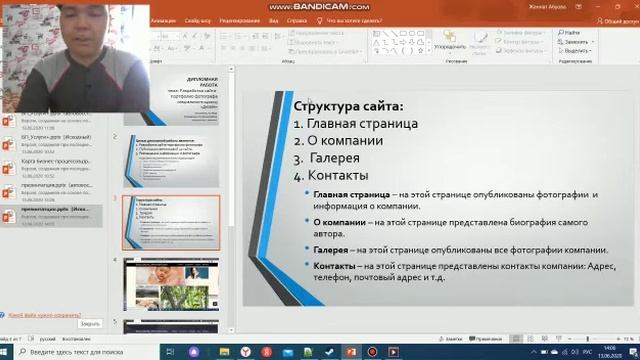The image size is (640, 360).
Task: Open the Заливка фигуры shape fill dropdown
Action: click(x=521, y=32)
